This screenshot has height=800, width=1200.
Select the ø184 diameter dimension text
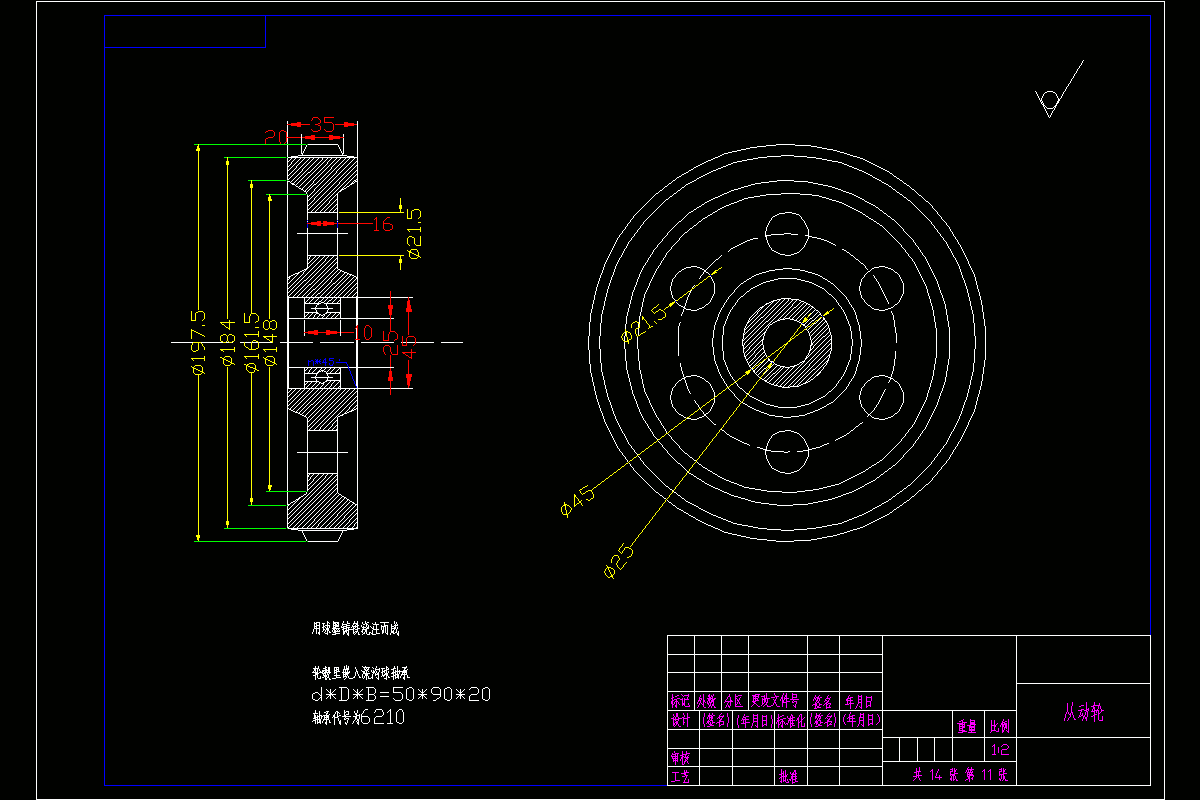(x=227, y=342)
